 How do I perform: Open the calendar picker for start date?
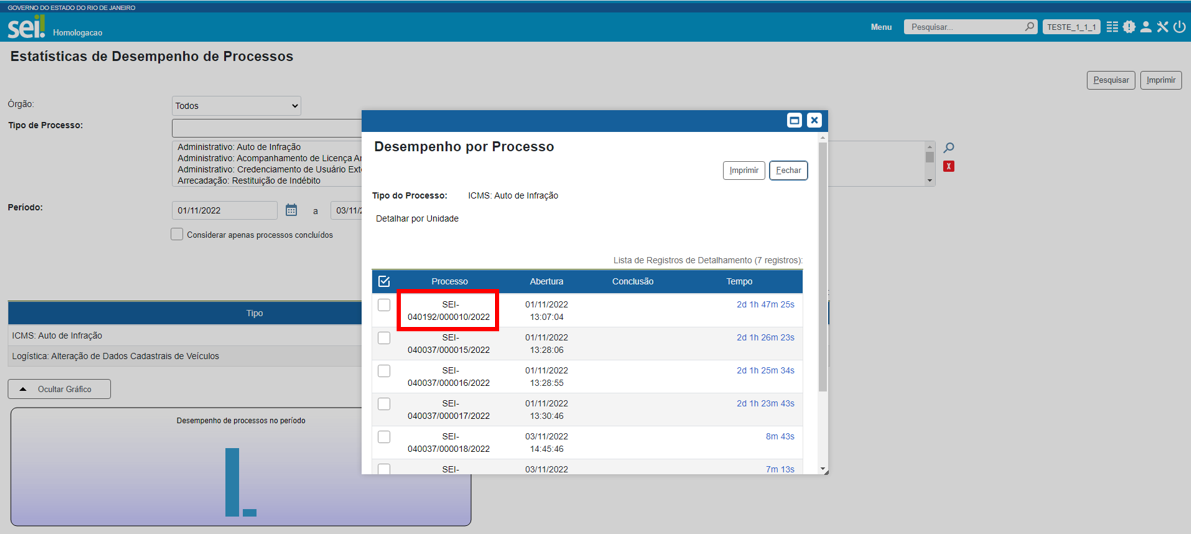(x=292, y=210)
